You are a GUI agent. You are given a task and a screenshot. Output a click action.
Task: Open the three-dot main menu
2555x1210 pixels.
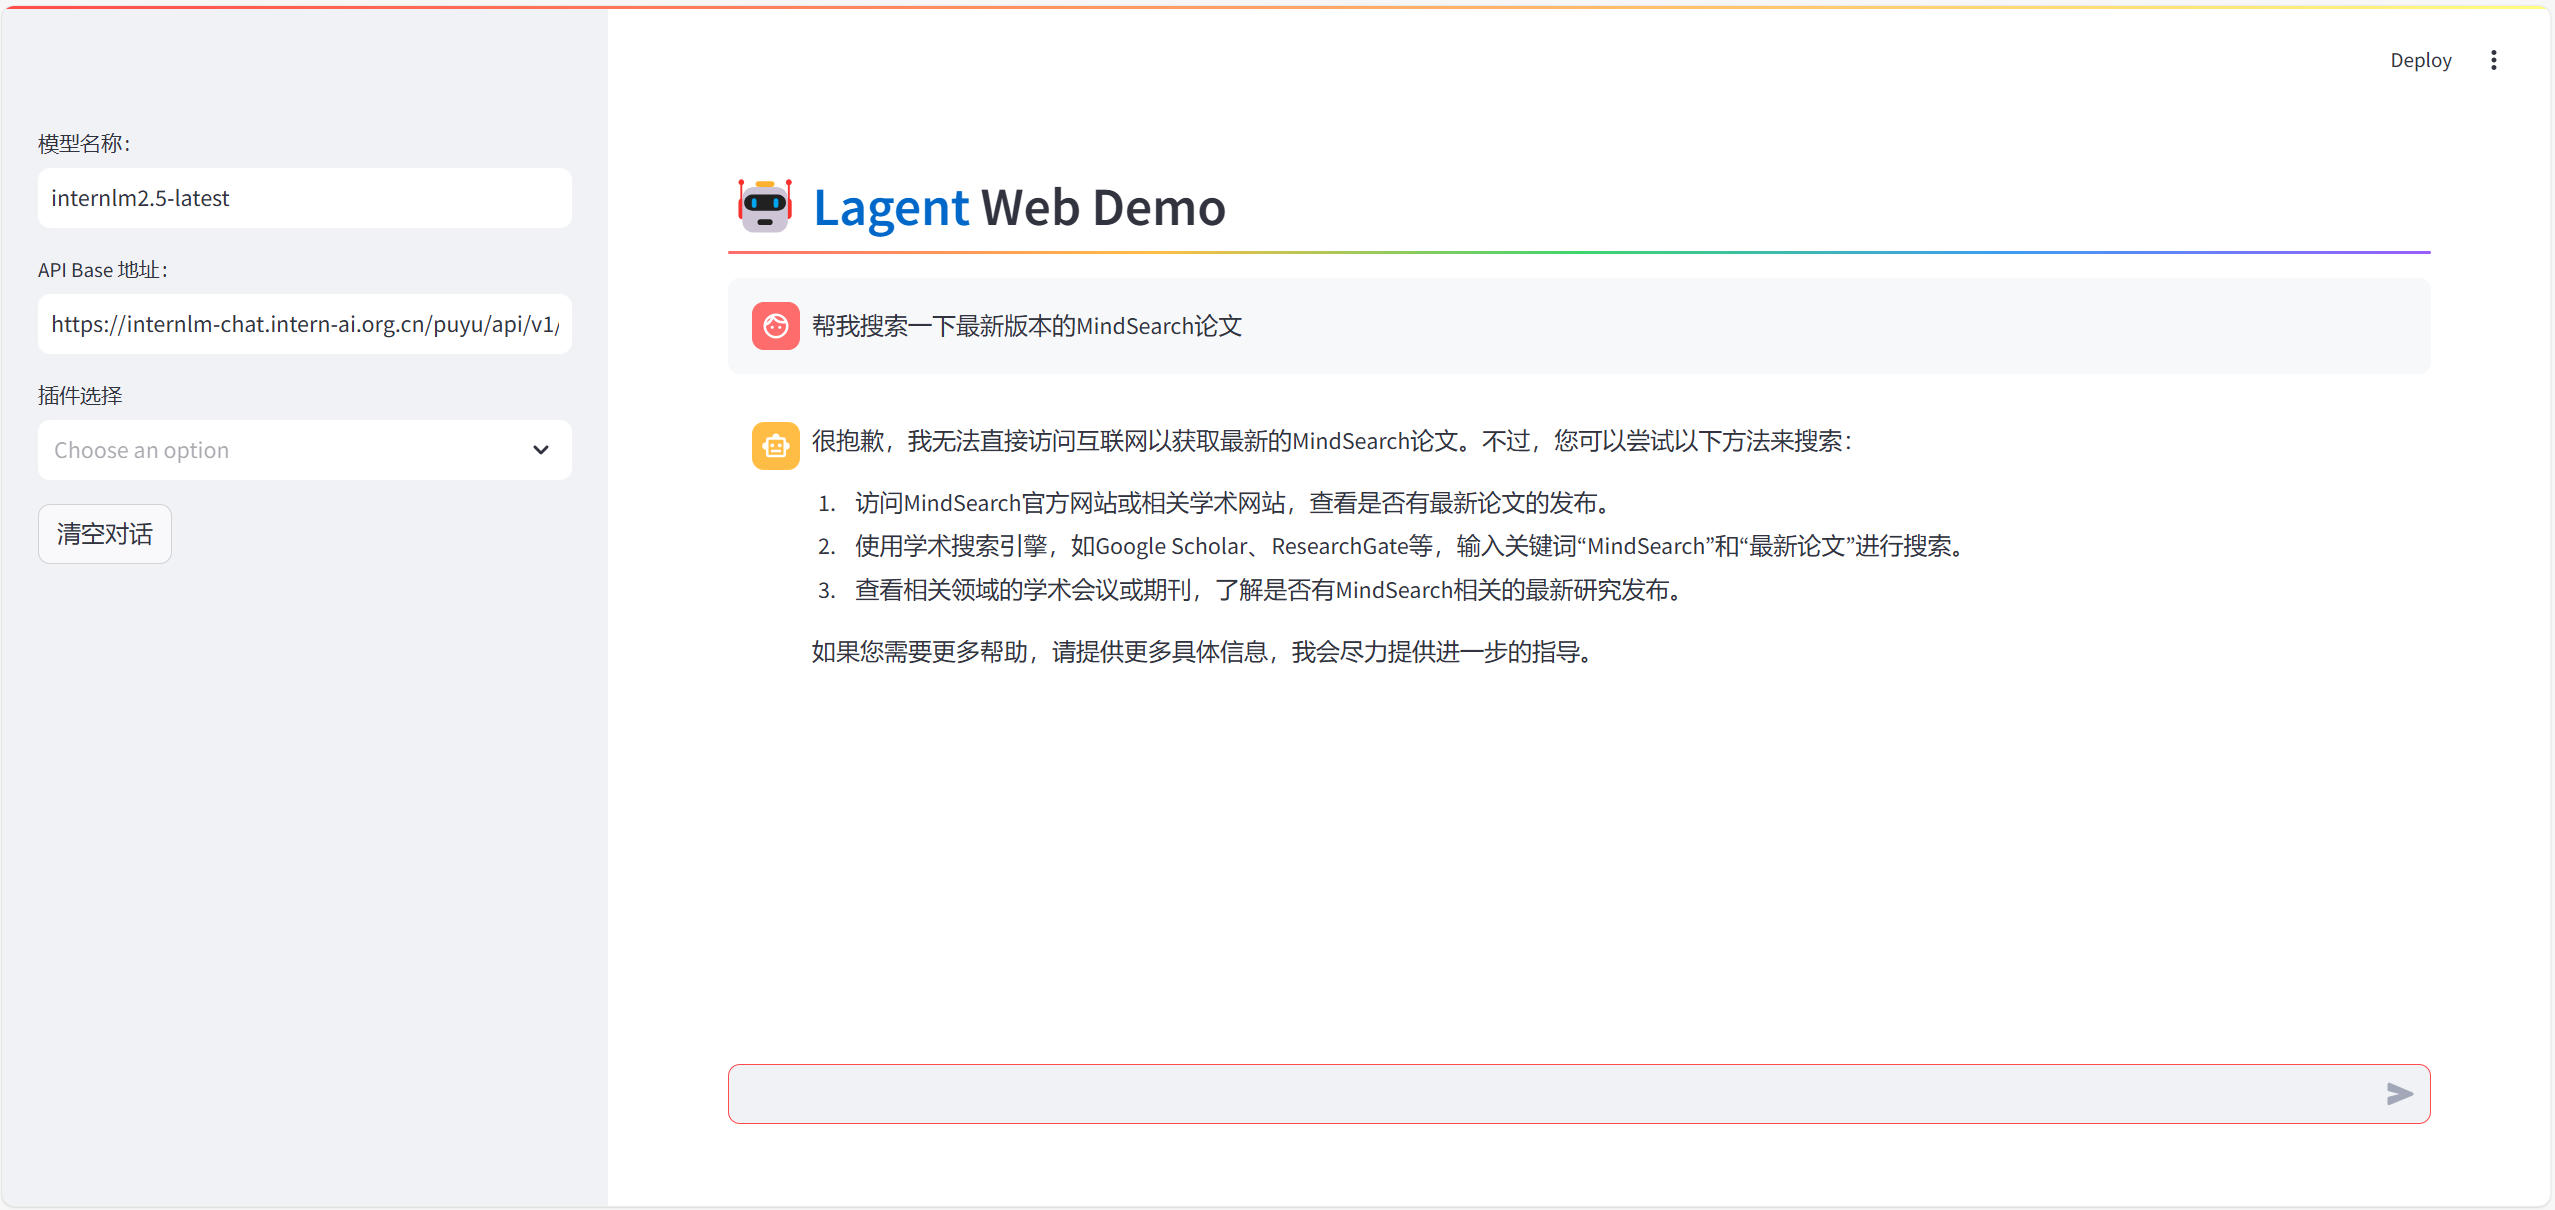coord(2493,60)
